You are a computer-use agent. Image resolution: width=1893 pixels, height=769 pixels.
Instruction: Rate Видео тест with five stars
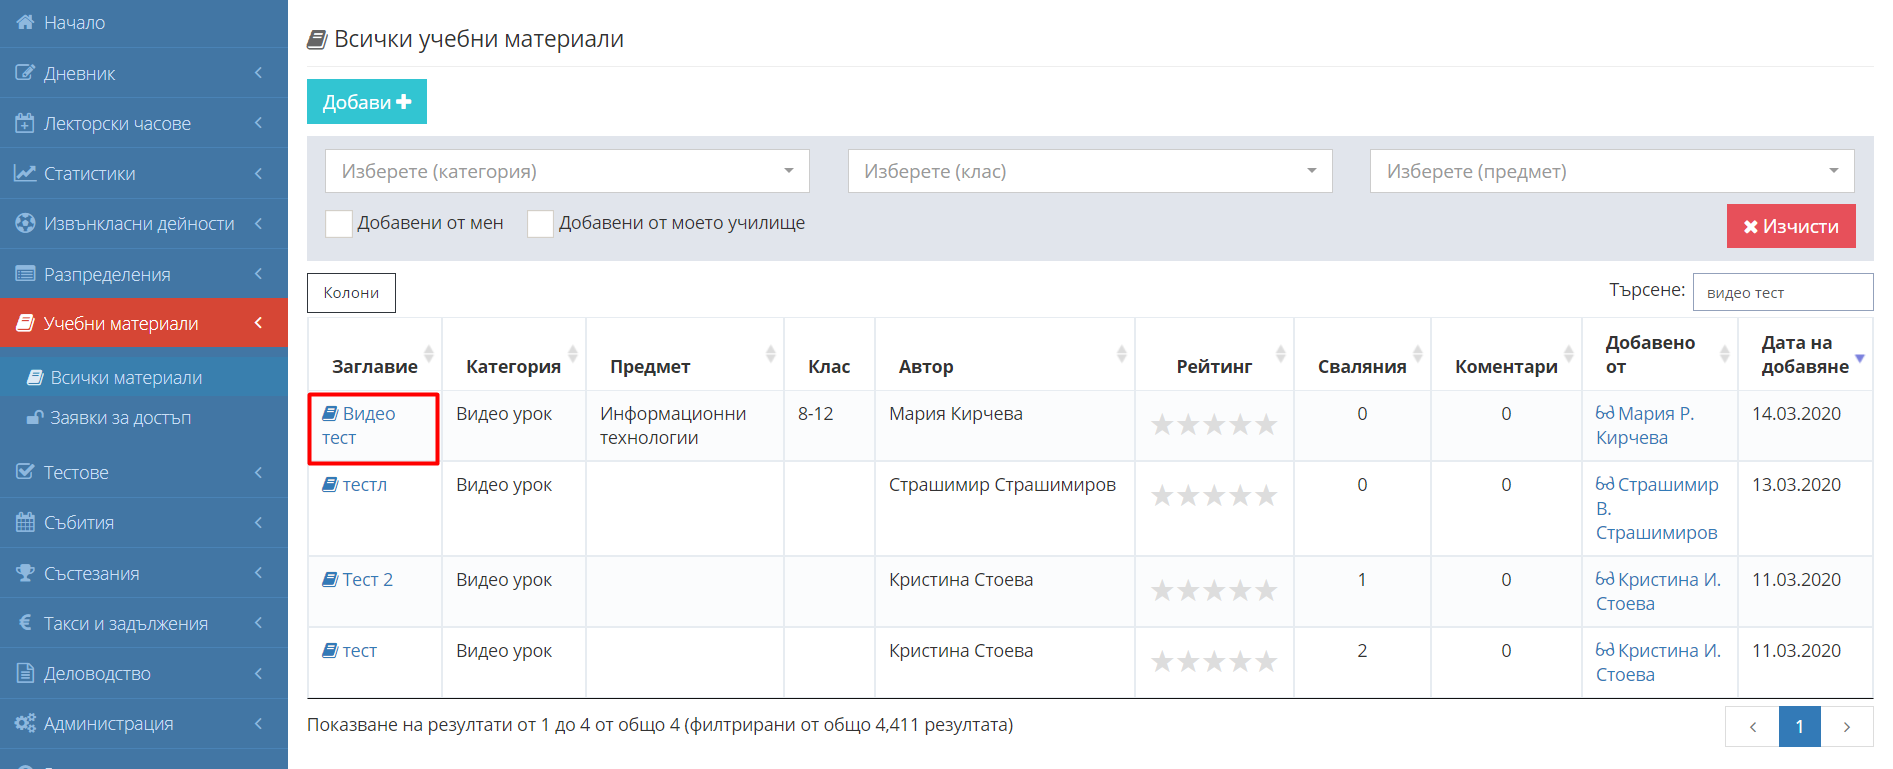1266,425
